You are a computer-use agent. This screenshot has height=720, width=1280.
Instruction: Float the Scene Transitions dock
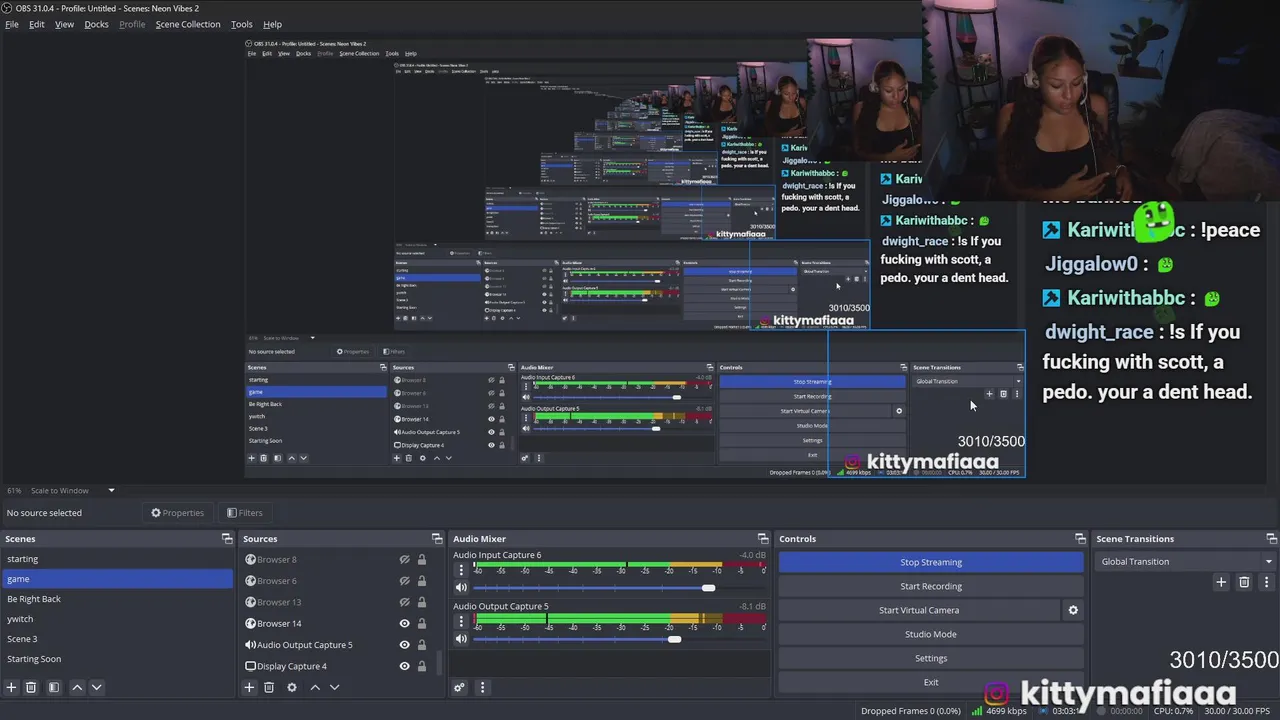coord(1270,539)
